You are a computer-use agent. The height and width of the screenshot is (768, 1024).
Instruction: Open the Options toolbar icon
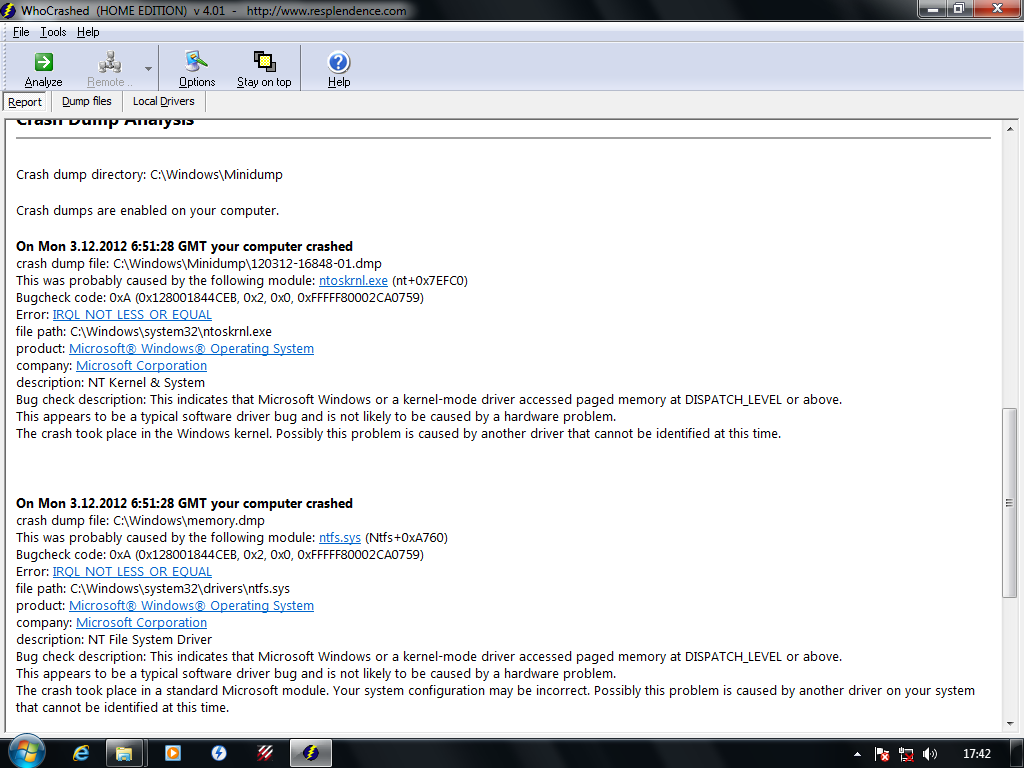pos(197,69)
